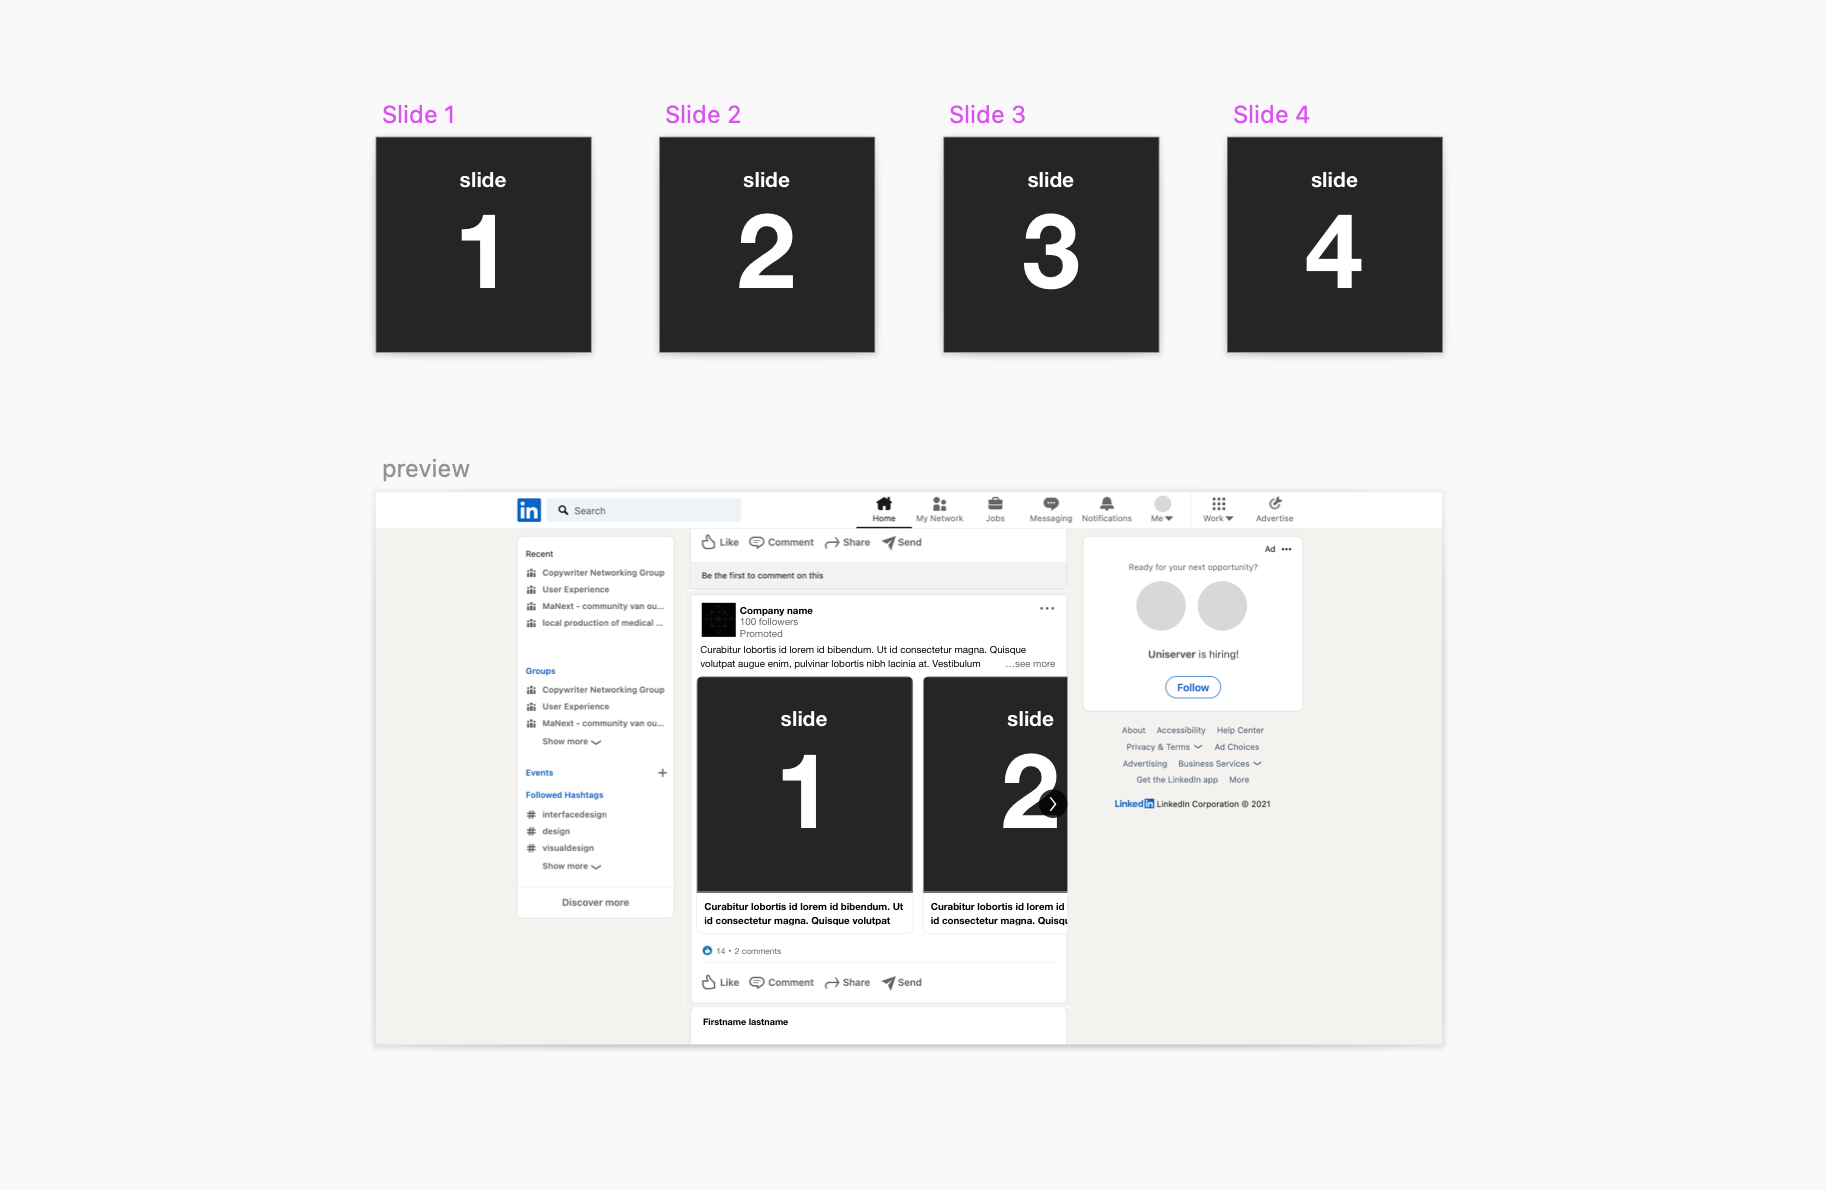
Task: Click the LinkedIn logo icon
Action: click(x=529, y=510)
